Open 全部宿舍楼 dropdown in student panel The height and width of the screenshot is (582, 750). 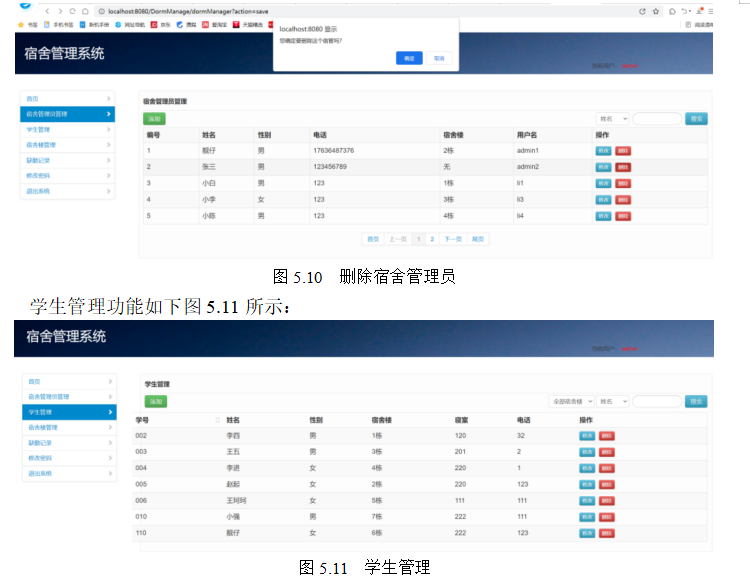572,401
